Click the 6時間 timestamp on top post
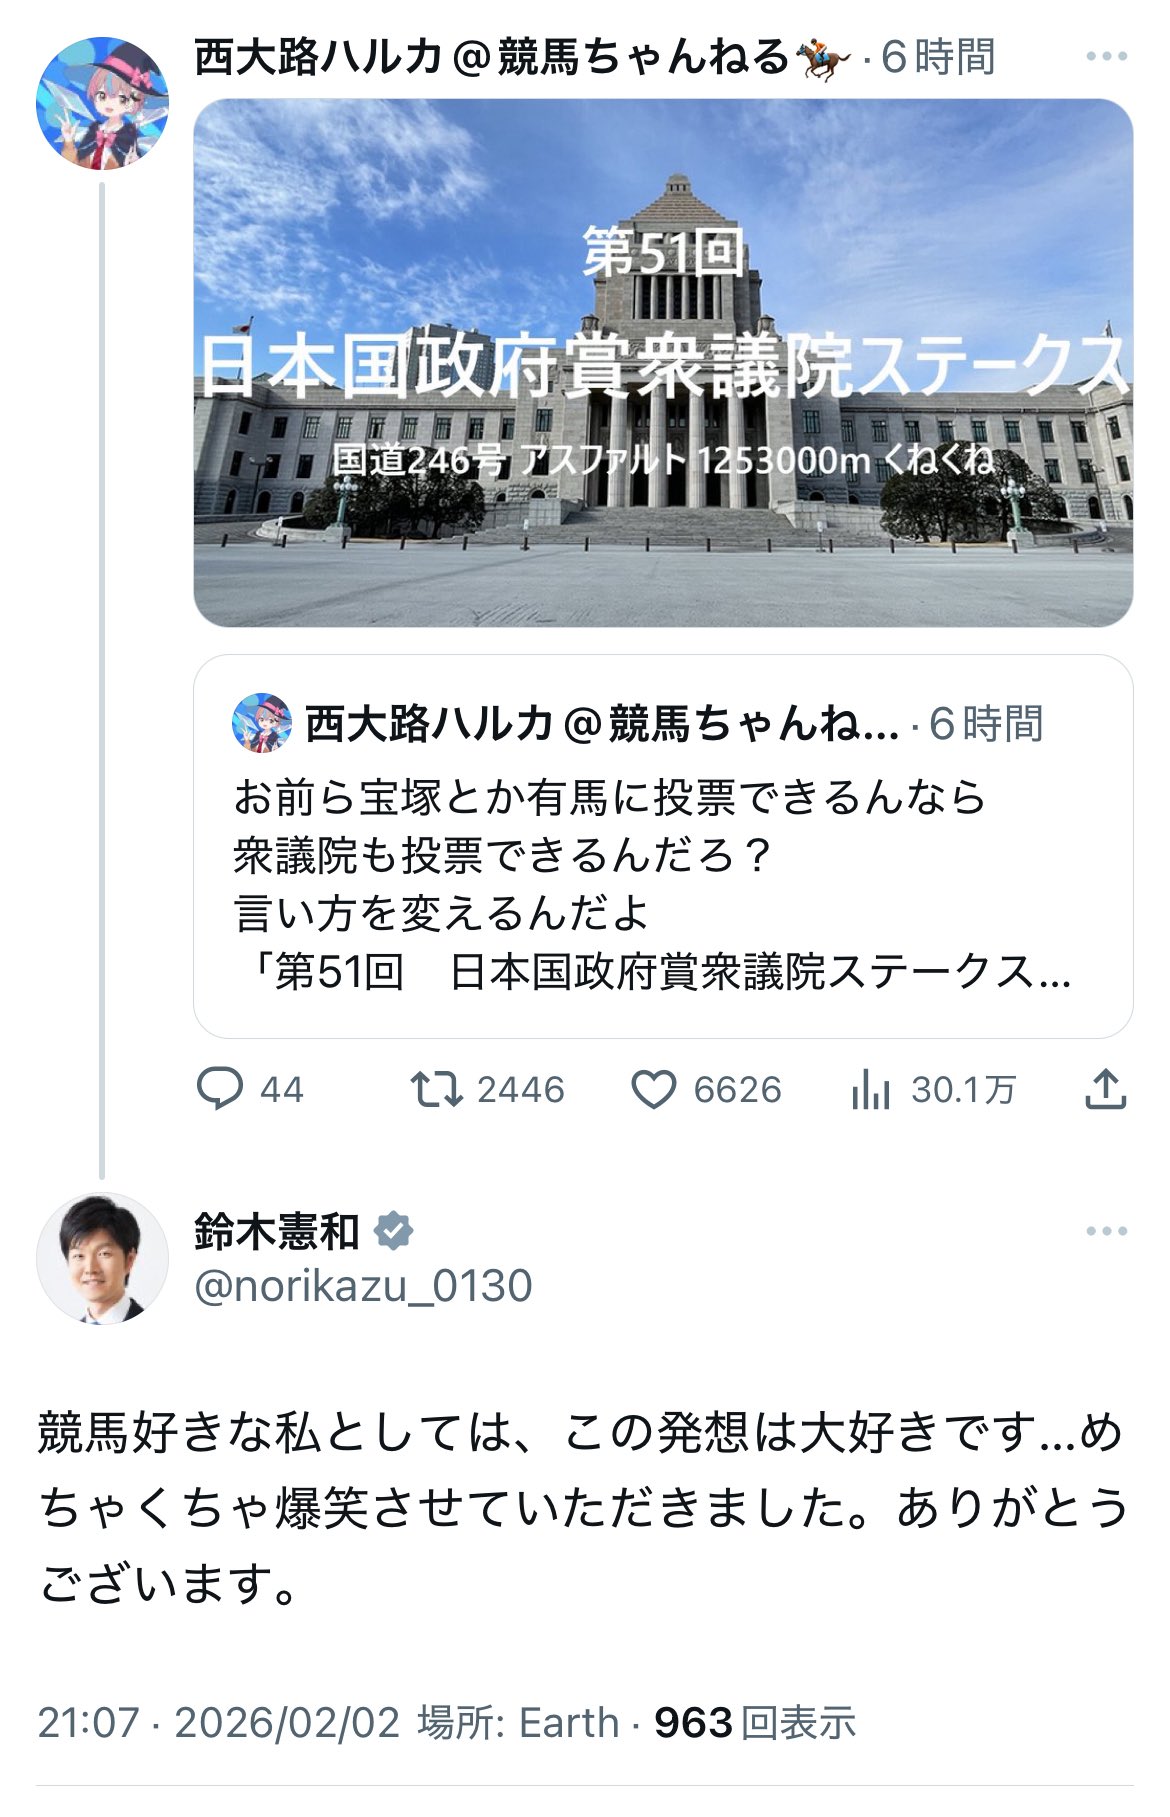The height and width of the screenshot is (1817, 1170). pos(938,58)
